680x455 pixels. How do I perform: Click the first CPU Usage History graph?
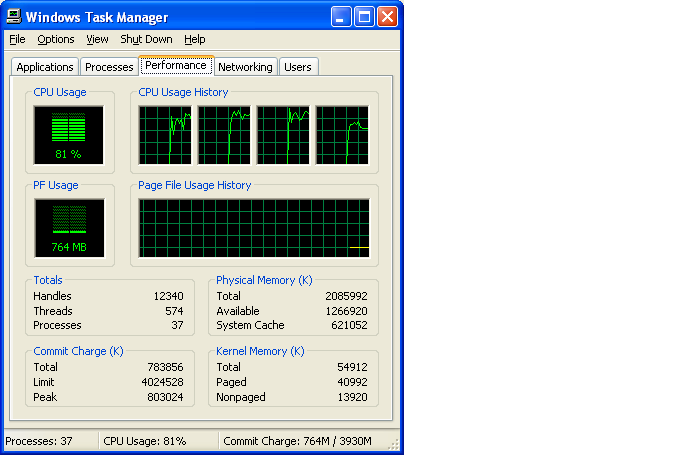(165, 135)
